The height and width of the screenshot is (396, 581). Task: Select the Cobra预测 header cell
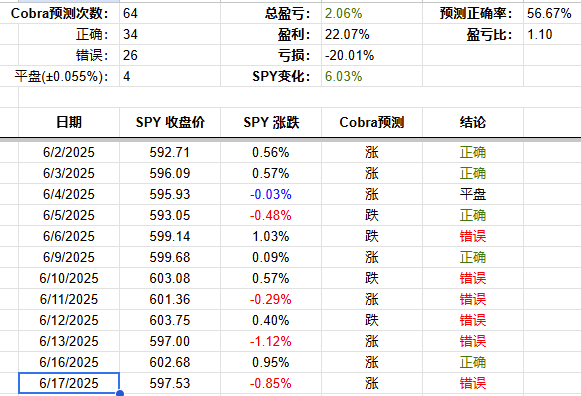tap(372, 122)
